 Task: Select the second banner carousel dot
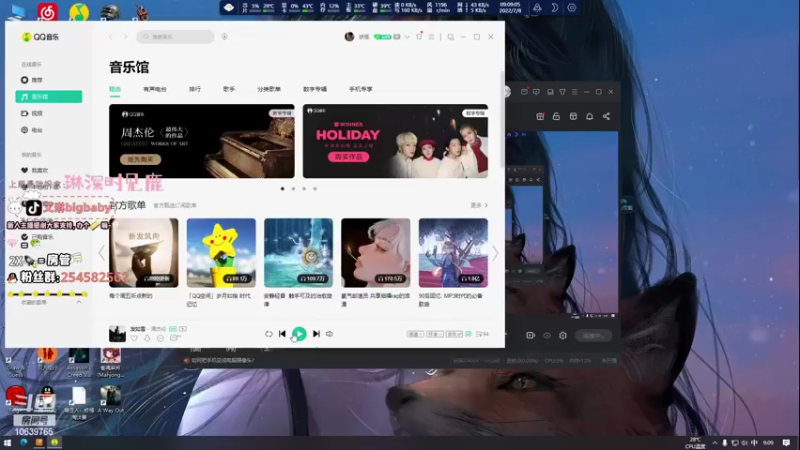293,189
